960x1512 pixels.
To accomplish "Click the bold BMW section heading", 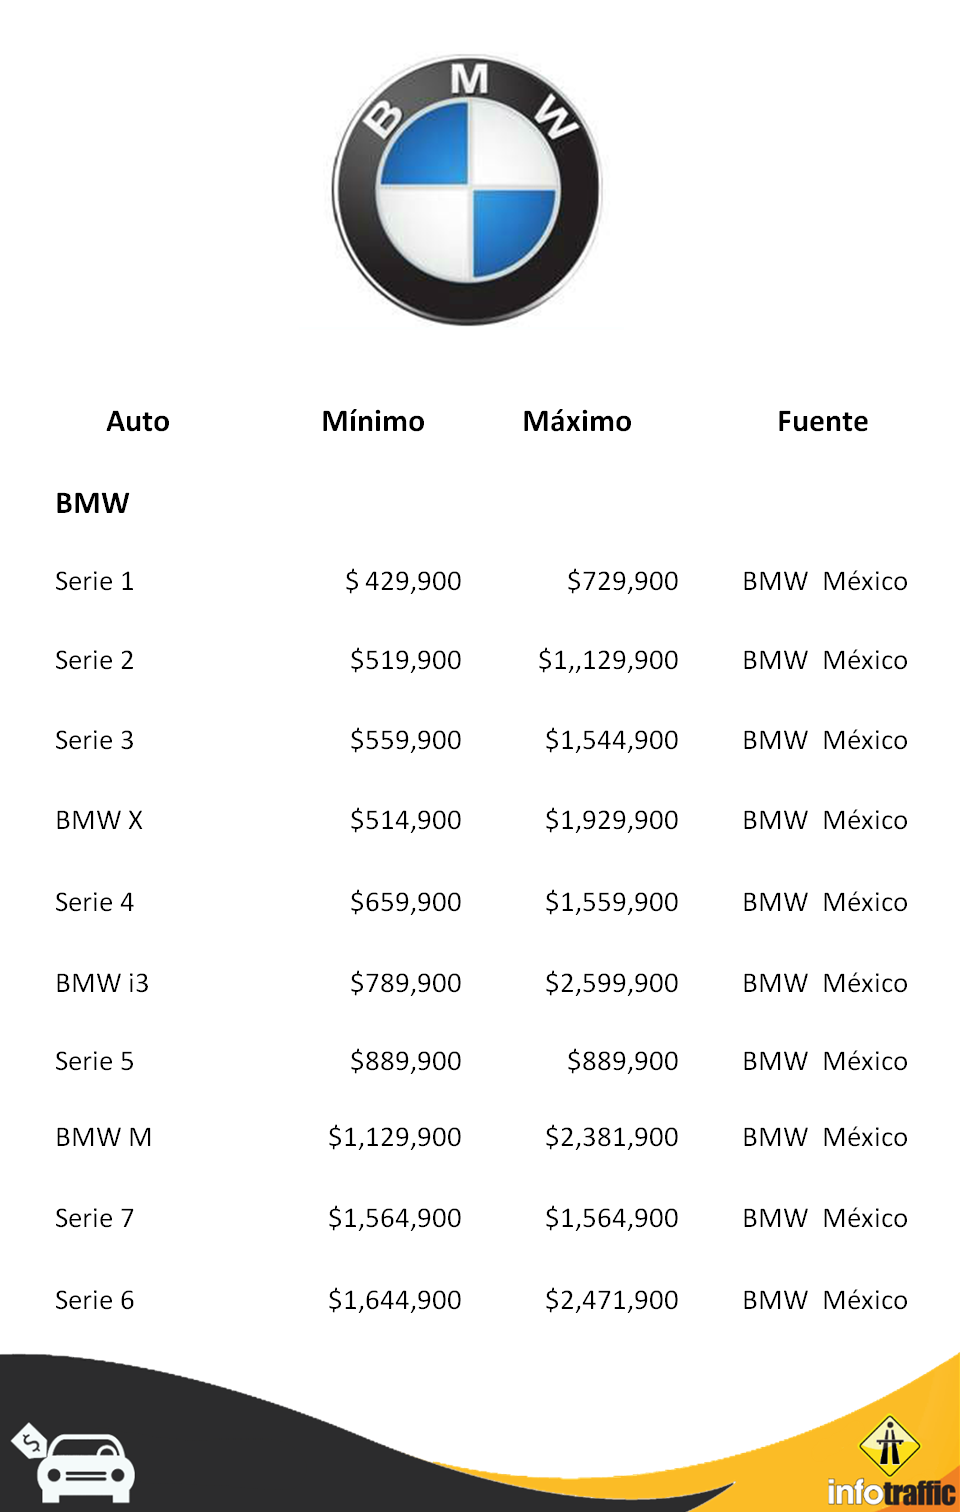I will (92, 503).
